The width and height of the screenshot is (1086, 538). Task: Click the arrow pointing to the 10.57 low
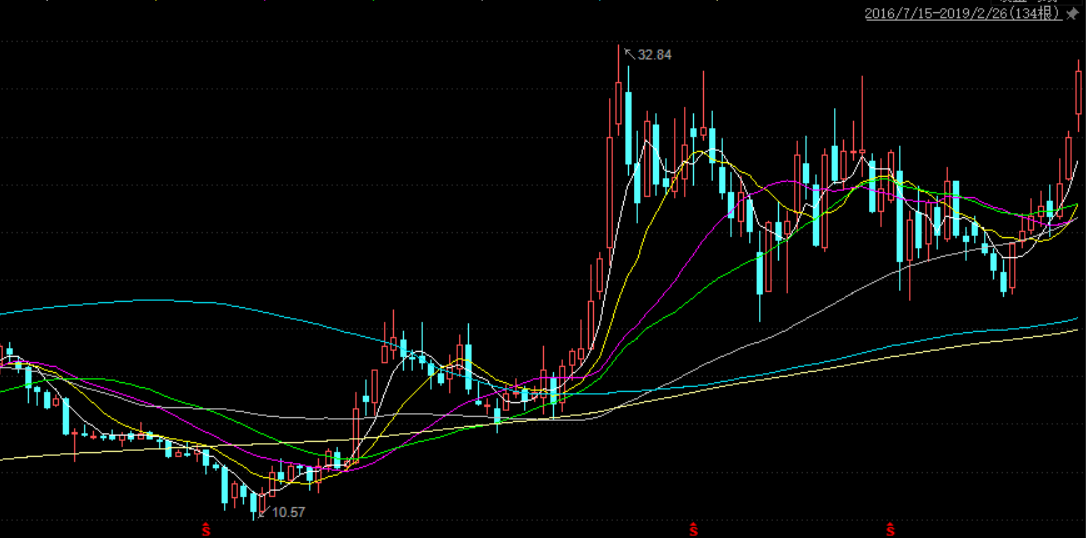[x=264, y=513]
